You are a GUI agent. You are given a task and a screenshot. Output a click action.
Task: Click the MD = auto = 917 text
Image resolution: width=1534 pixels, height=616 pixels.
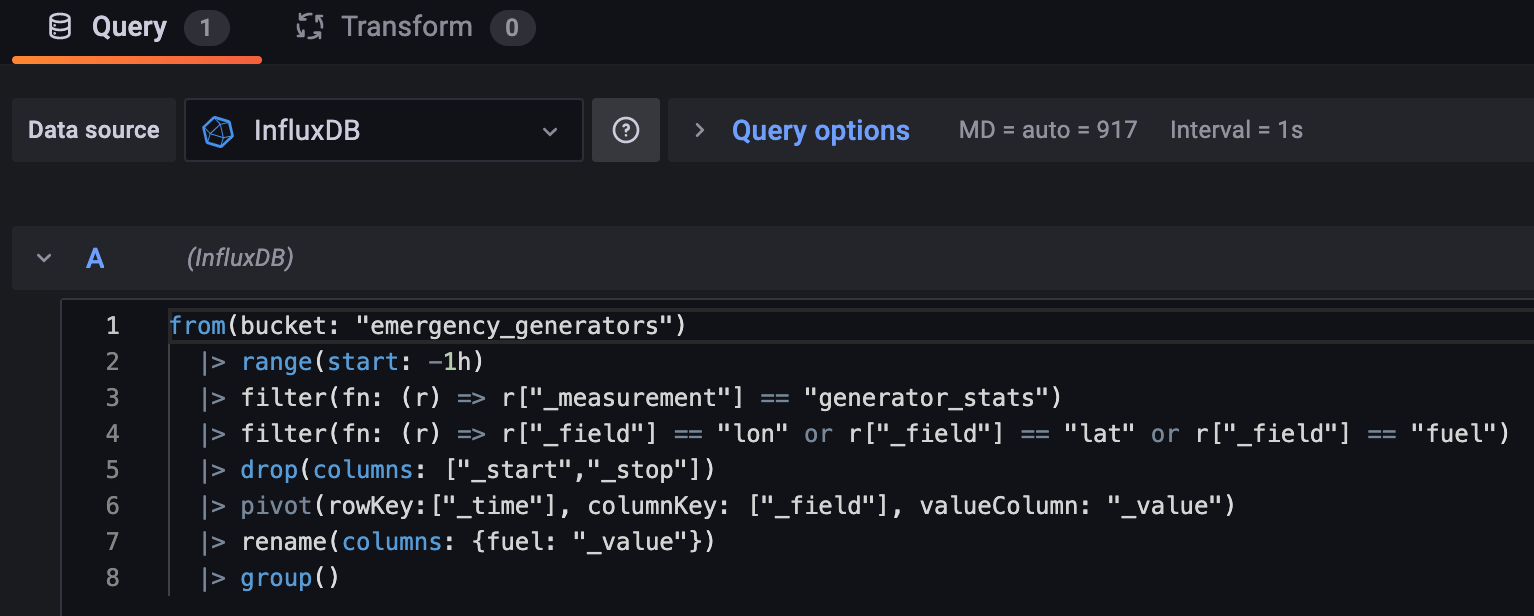tap(1047, 130)
